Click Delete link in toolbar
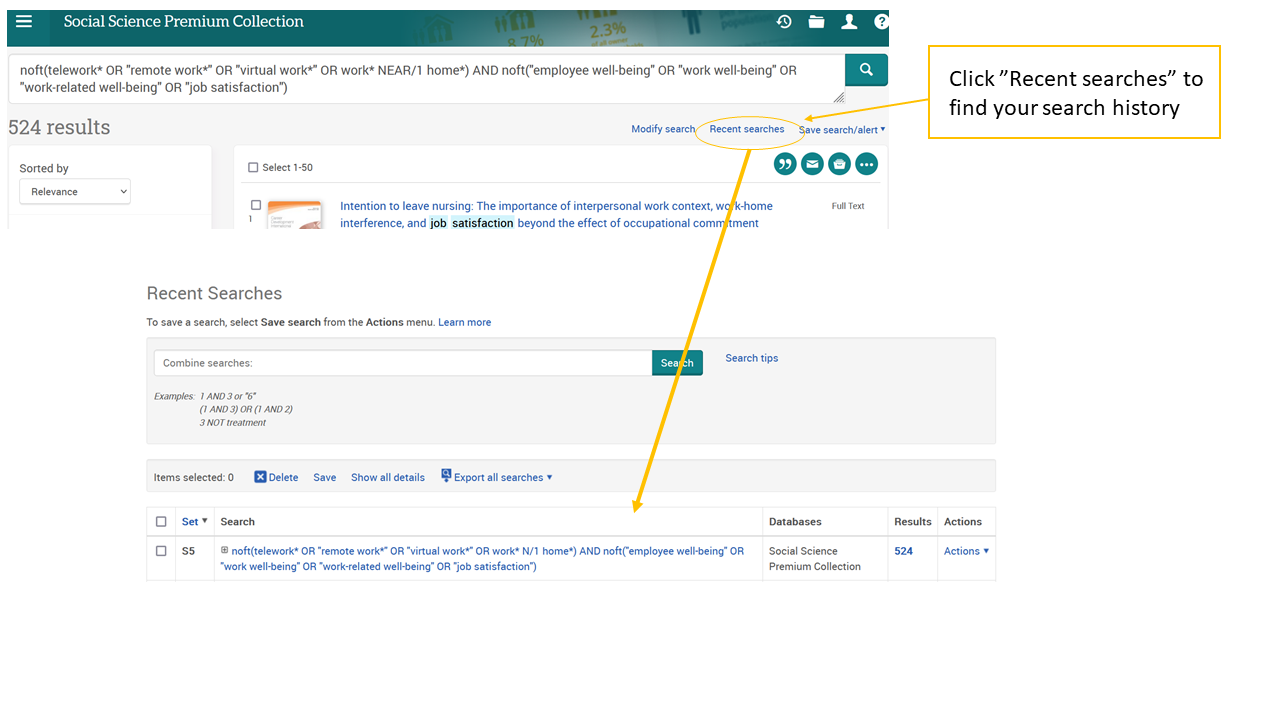The image size is (1280, 720). (x=283, y=477)
